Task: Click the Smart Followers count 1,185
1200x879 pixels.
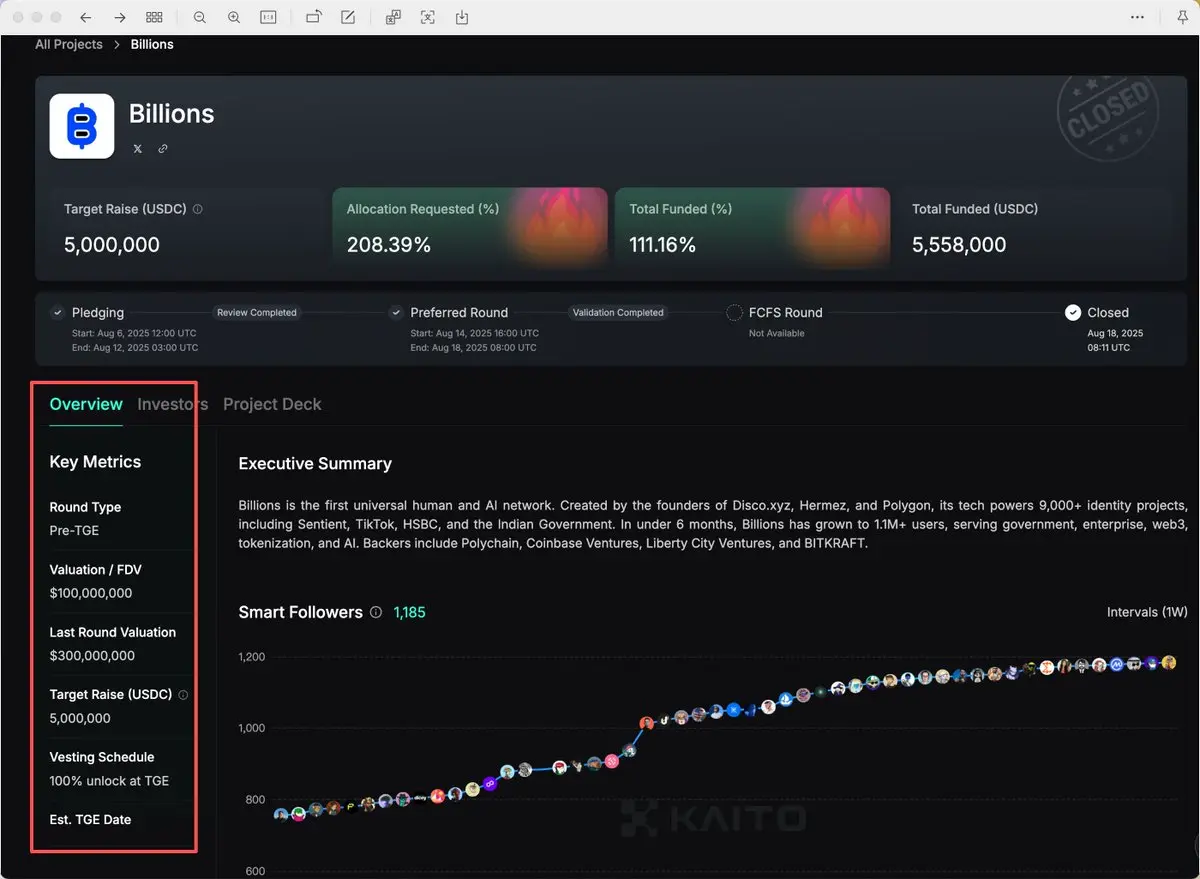Action: [409, 612]
